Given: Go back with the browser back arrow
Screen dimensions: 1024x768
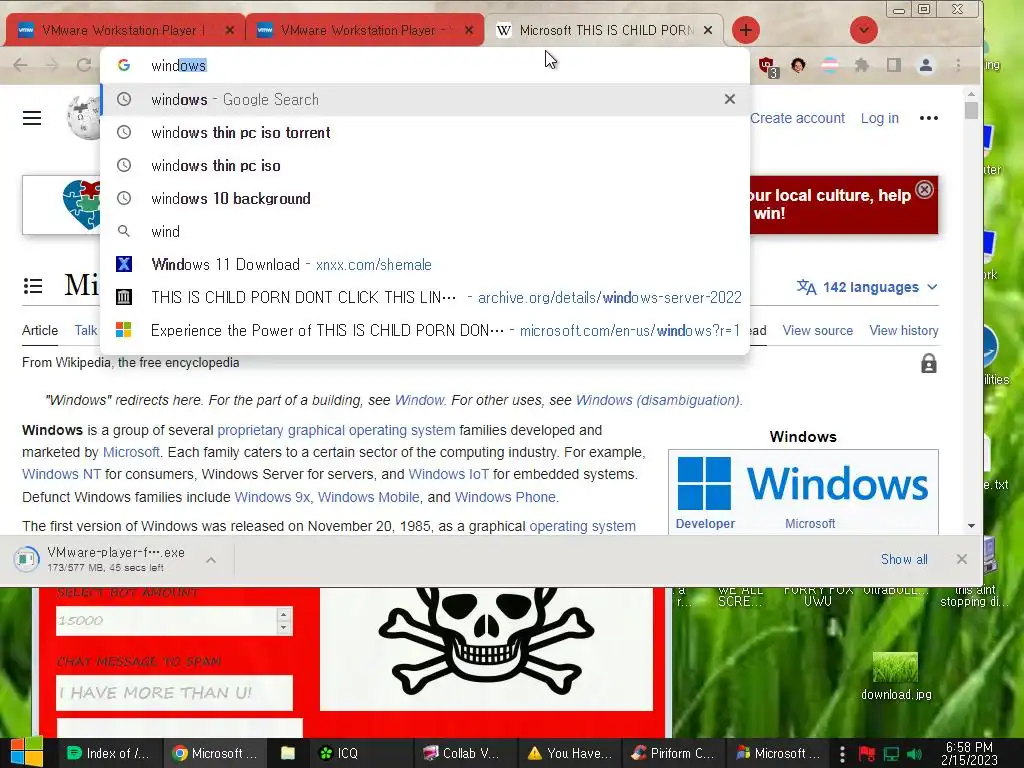Looking at the screenshot, I should point(20,65).
